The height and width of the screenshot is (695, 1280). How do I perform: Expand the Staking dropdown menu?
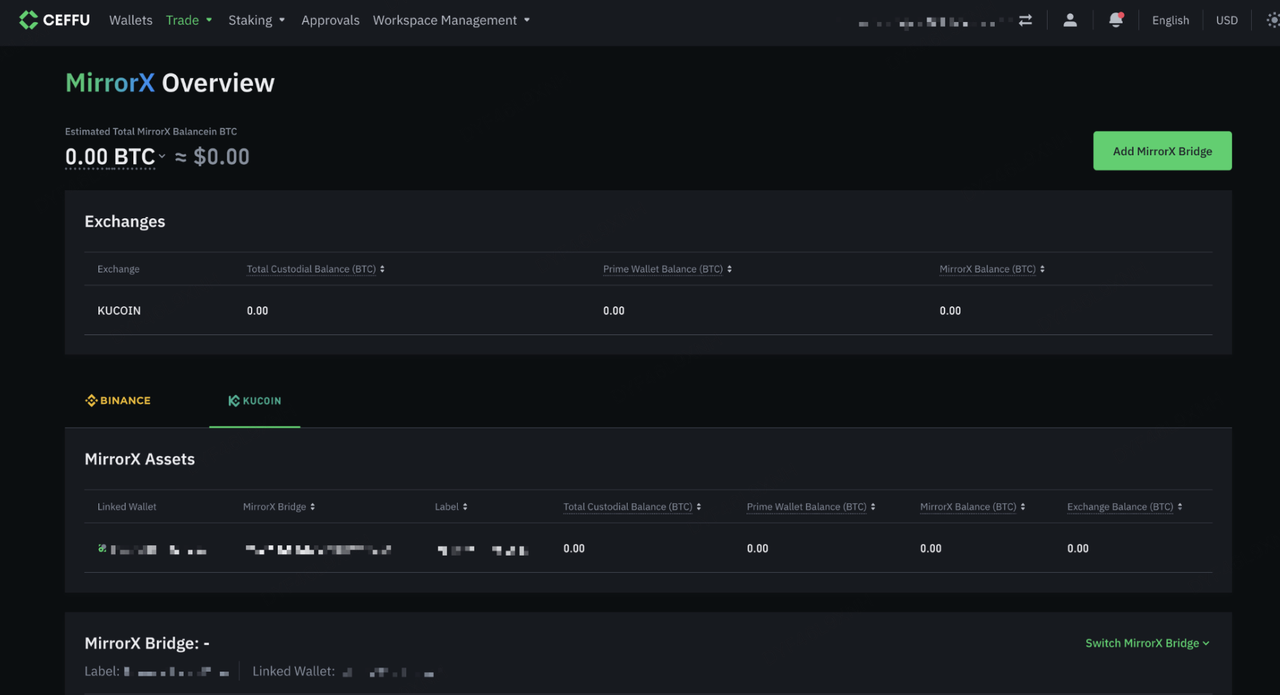(x=256, y=20)
